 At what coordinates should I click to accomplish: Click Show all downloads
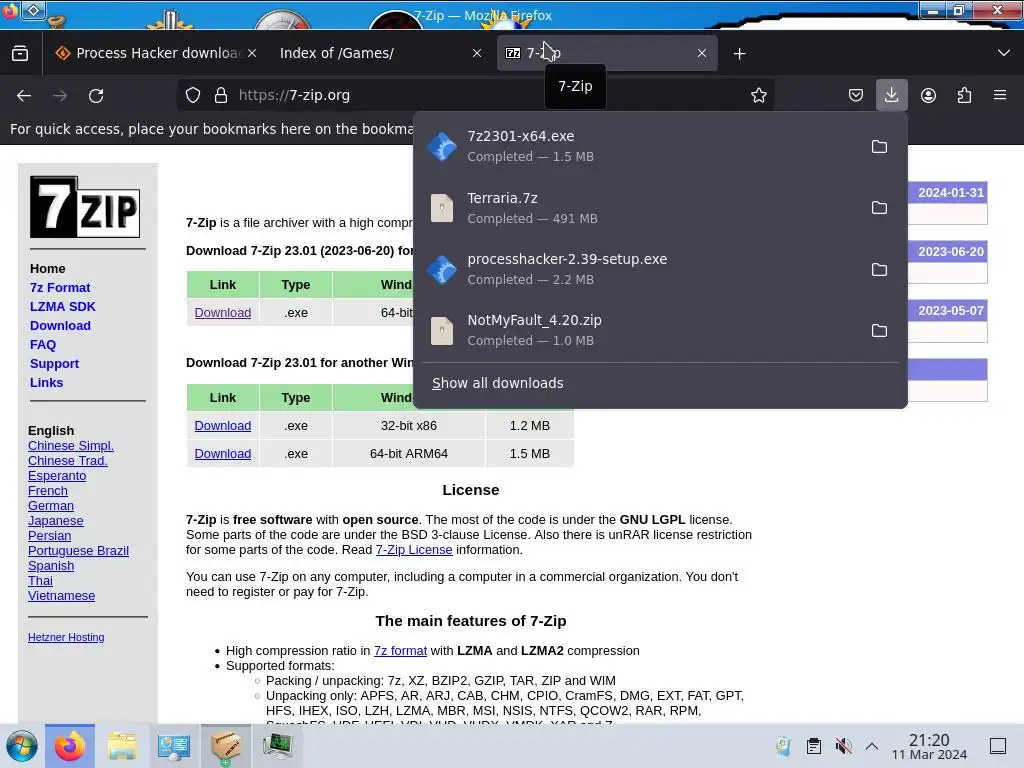point(498,383)
